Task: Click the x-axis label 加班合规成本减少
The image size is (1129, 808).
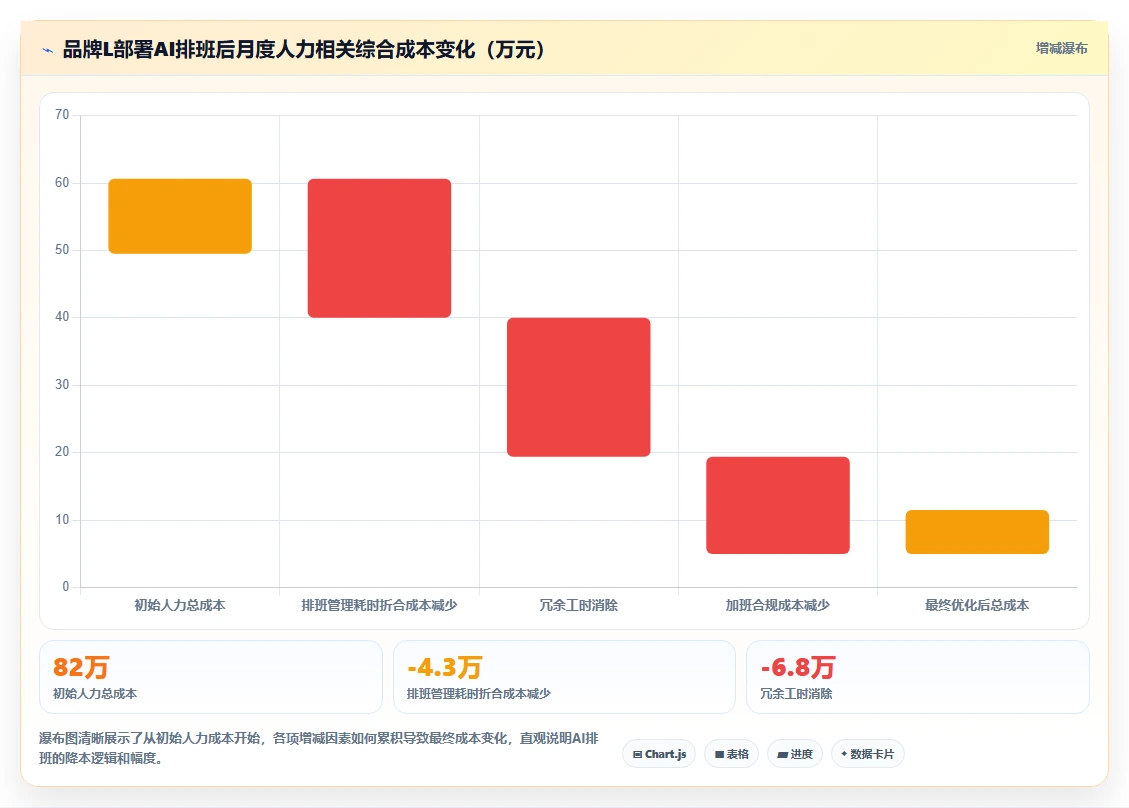Action: [x=778, y=605]
